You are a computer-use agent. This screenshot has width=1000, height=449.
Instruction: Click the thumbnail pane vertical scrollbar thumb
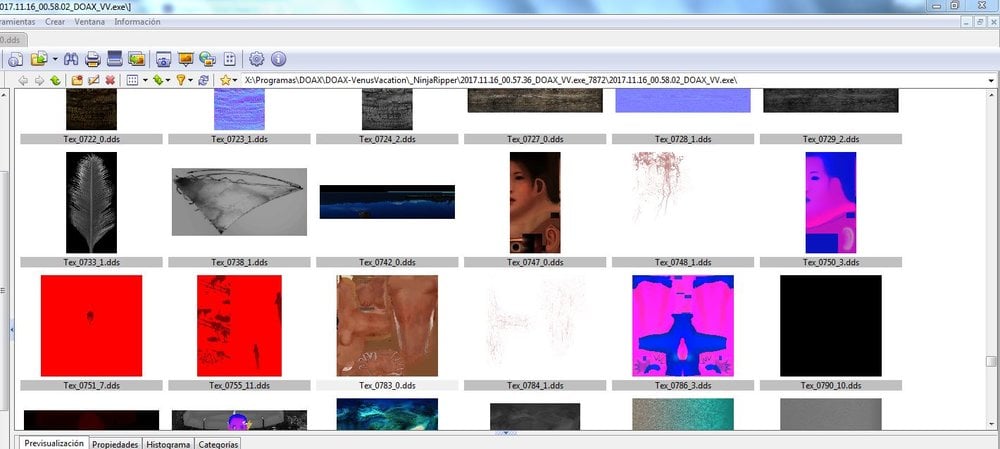[x=990, y=362]
